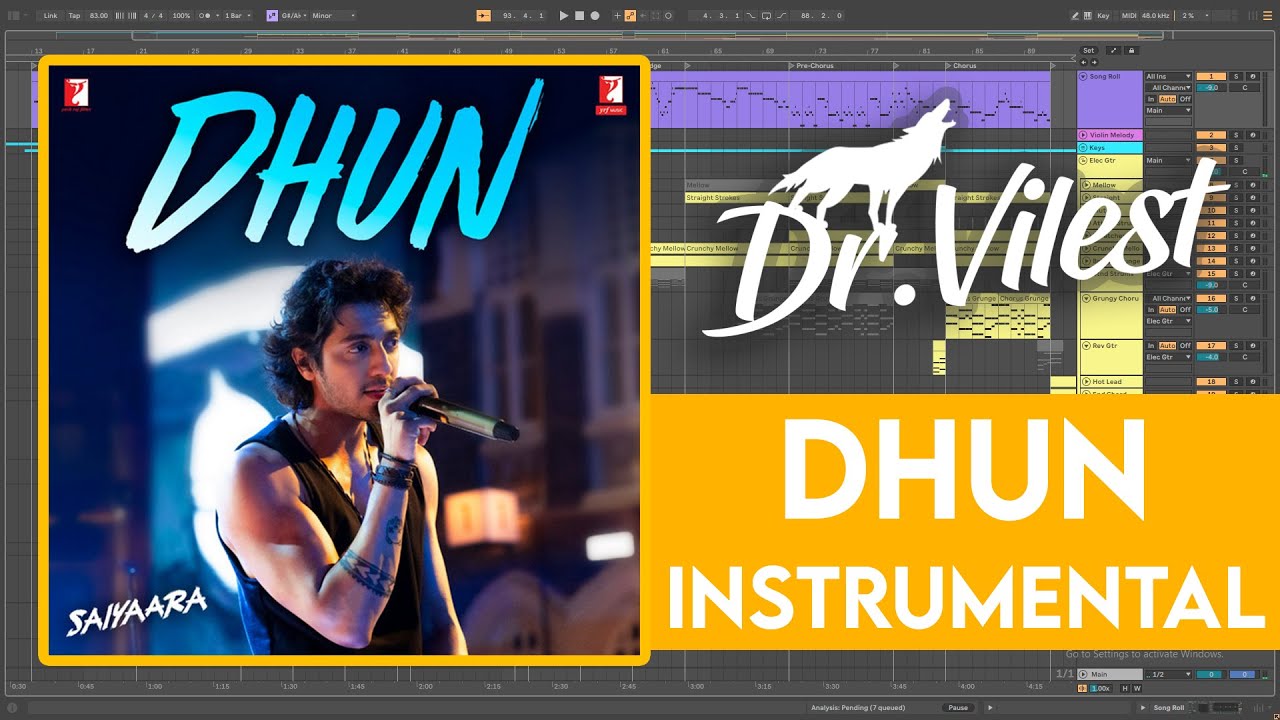Toggle Grungy Chorus track activator 16

coord(1211,298)
